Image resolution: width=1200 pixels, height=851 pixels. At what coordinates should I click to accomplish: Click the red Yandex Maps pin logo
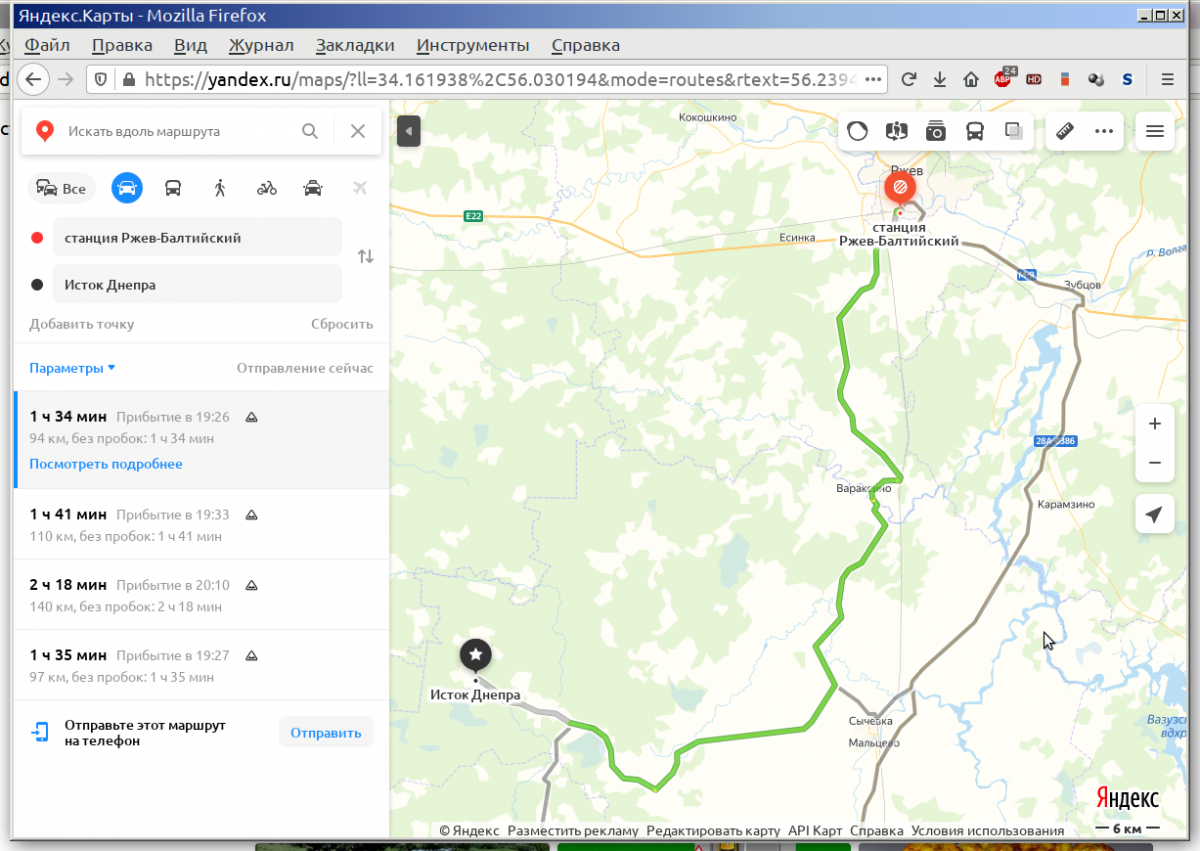coord(44,131)
